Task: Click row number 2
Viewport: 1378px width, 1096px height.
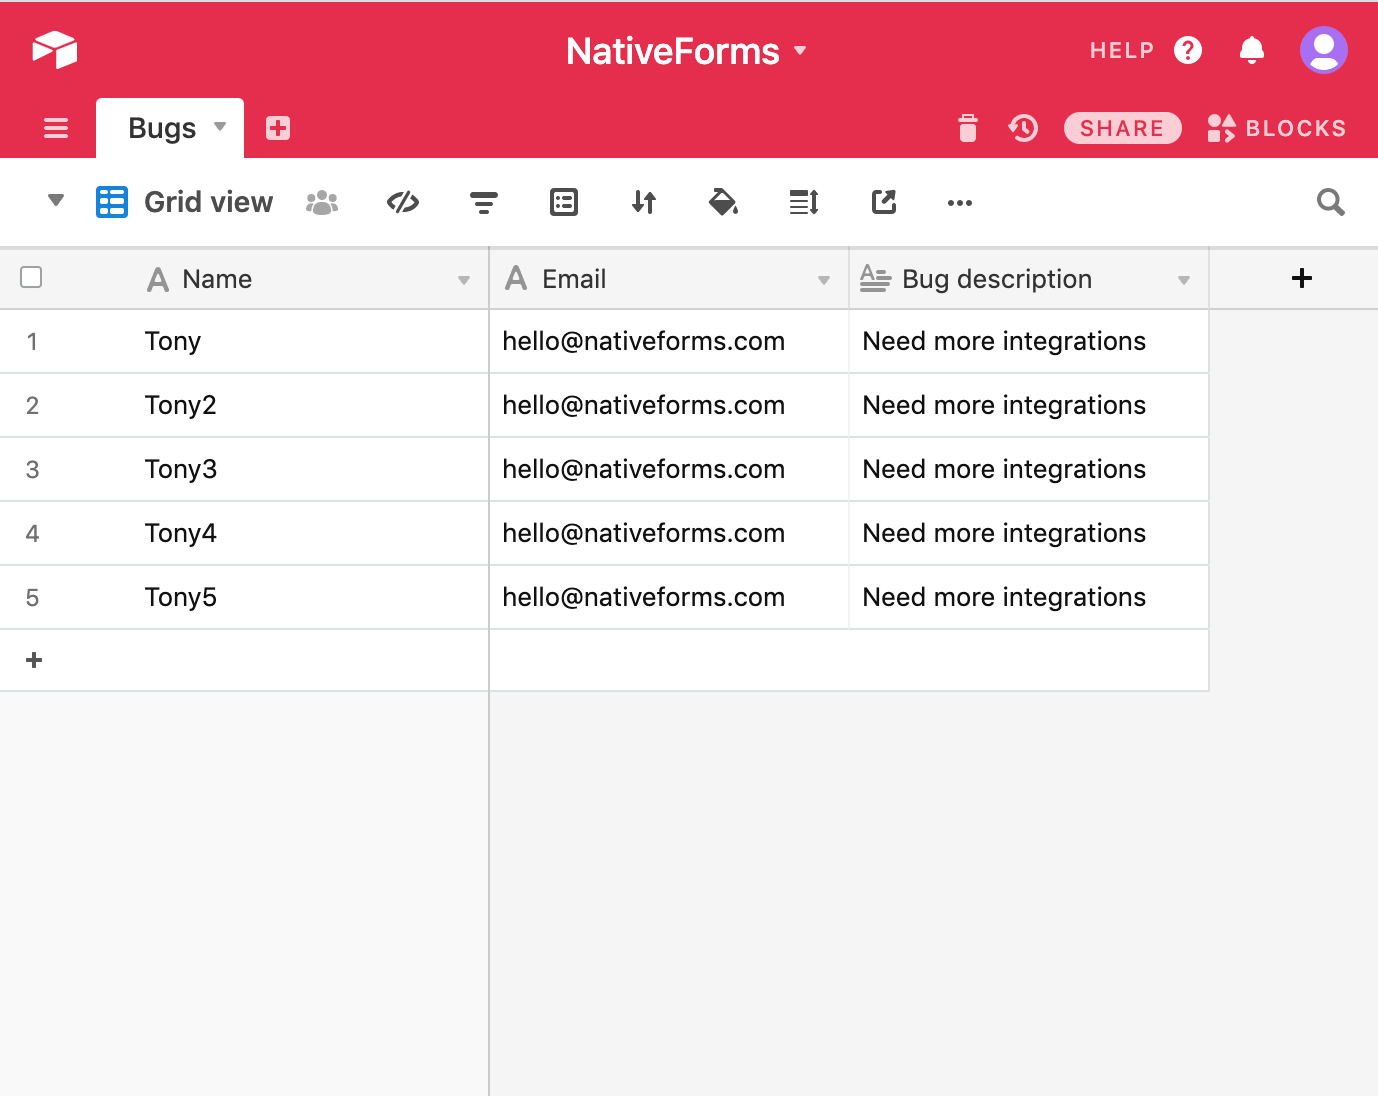Action: 32,406
